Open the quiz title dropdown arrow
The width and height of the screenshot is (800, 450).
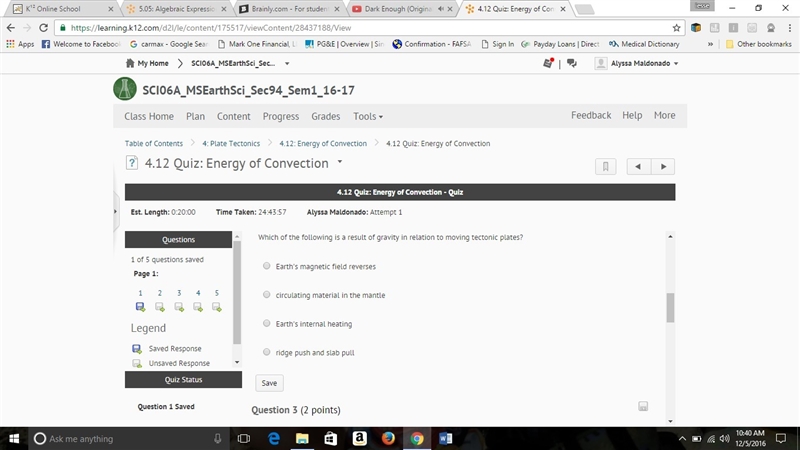340,162
